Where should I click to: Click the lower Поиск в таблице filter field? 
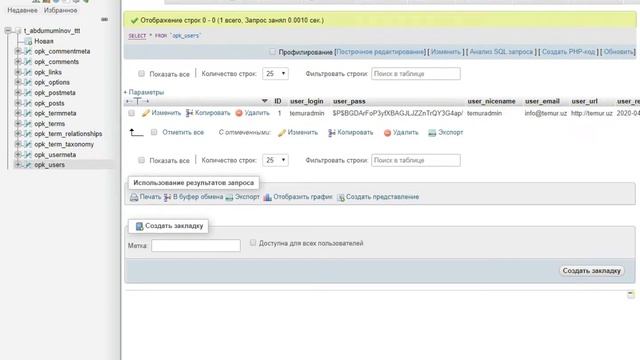[x=416, y=160]
